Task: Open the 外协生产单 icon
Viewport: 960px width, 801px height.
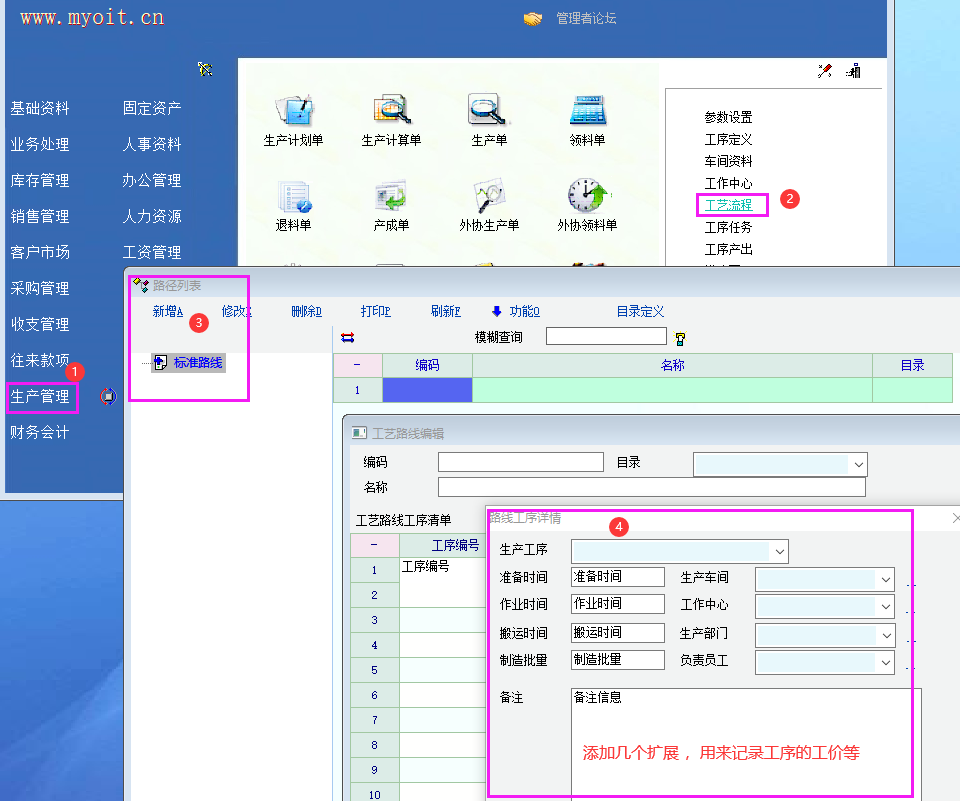Action: (489, 196)
